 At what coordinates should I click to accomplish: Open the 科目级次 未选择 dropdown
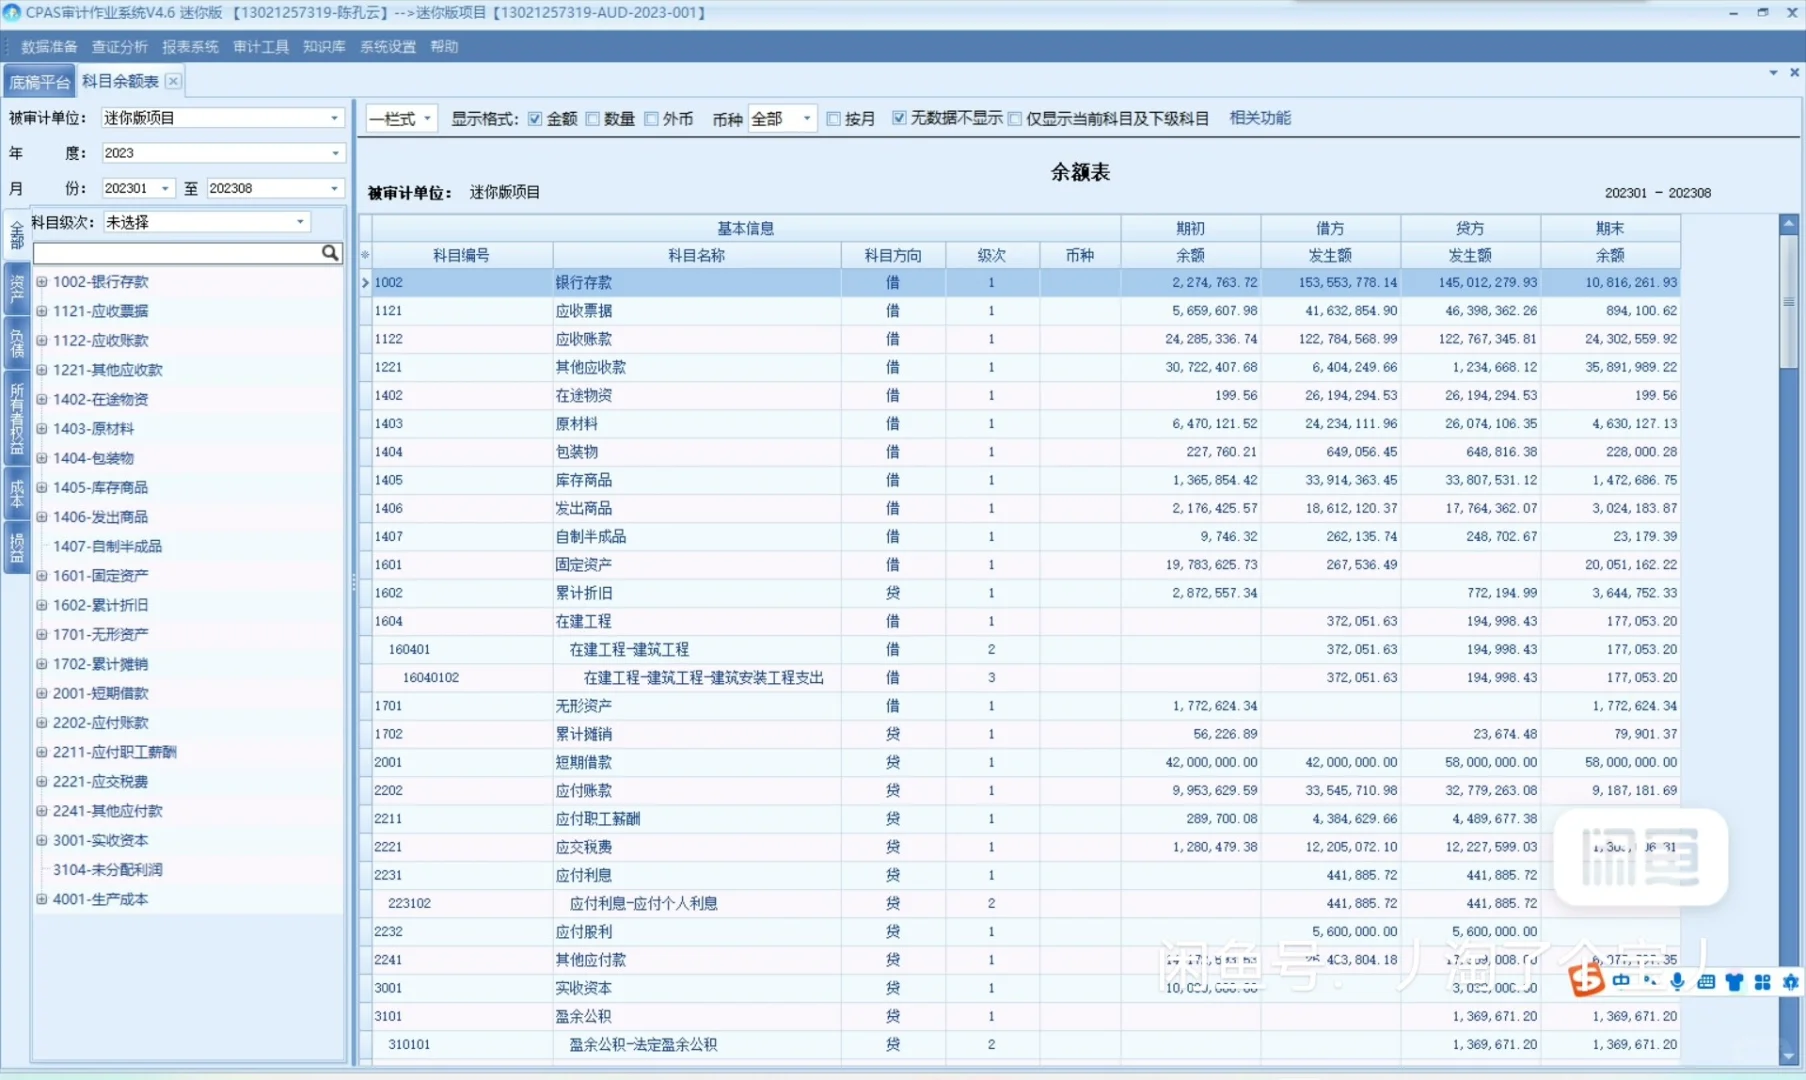click(300, 221)
